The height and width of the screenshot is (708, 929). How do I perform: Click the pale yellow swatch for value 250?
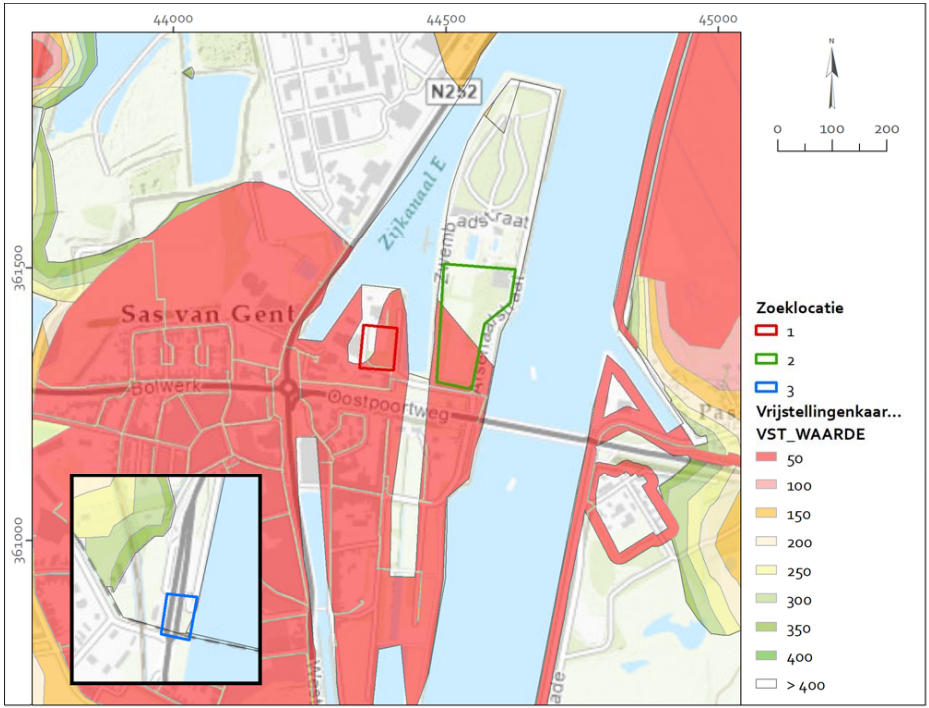coord(766,570)
